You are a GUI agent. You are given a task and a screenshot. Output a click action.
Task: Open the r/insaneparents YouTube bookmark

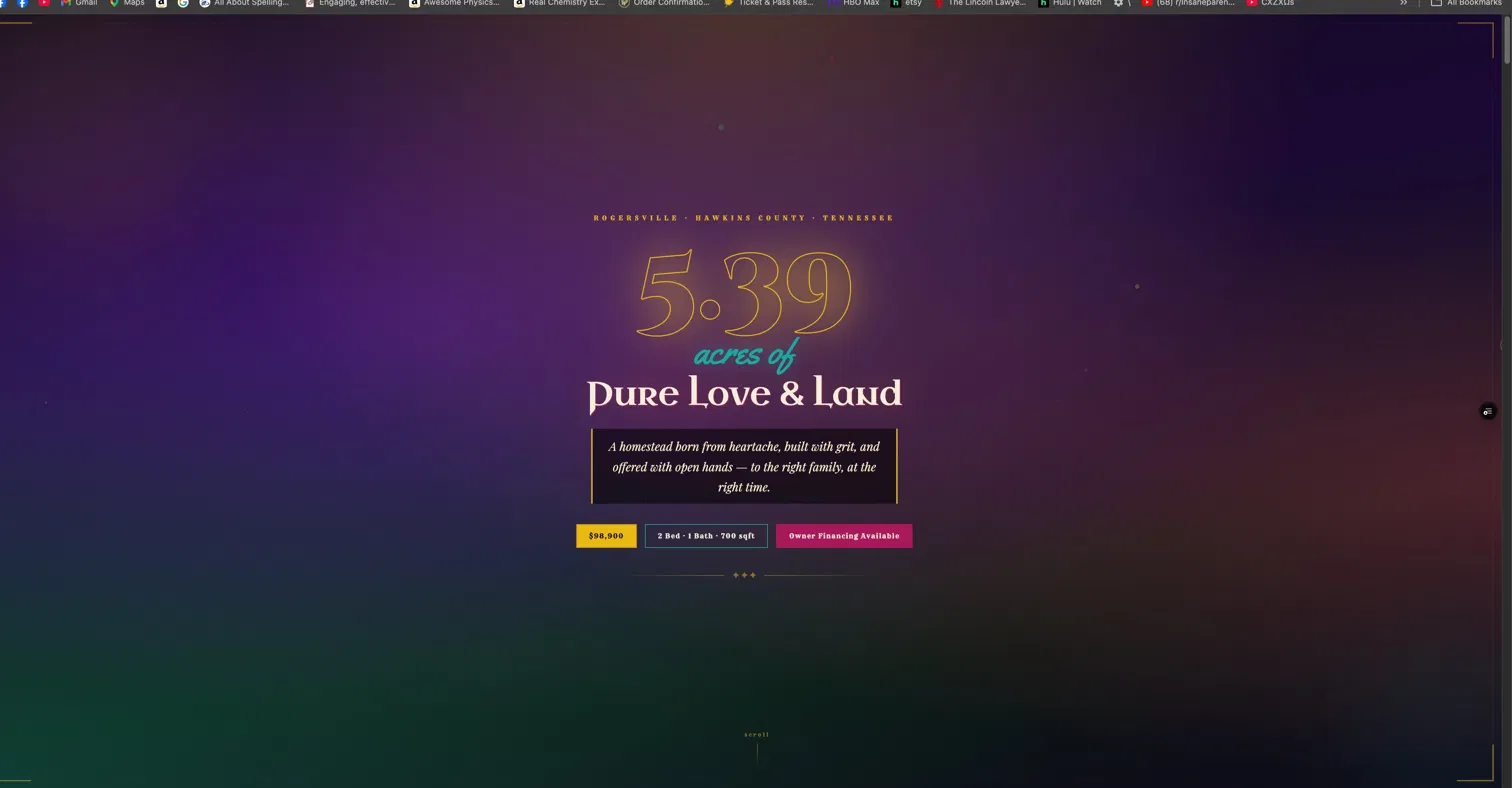point(1188,3)
